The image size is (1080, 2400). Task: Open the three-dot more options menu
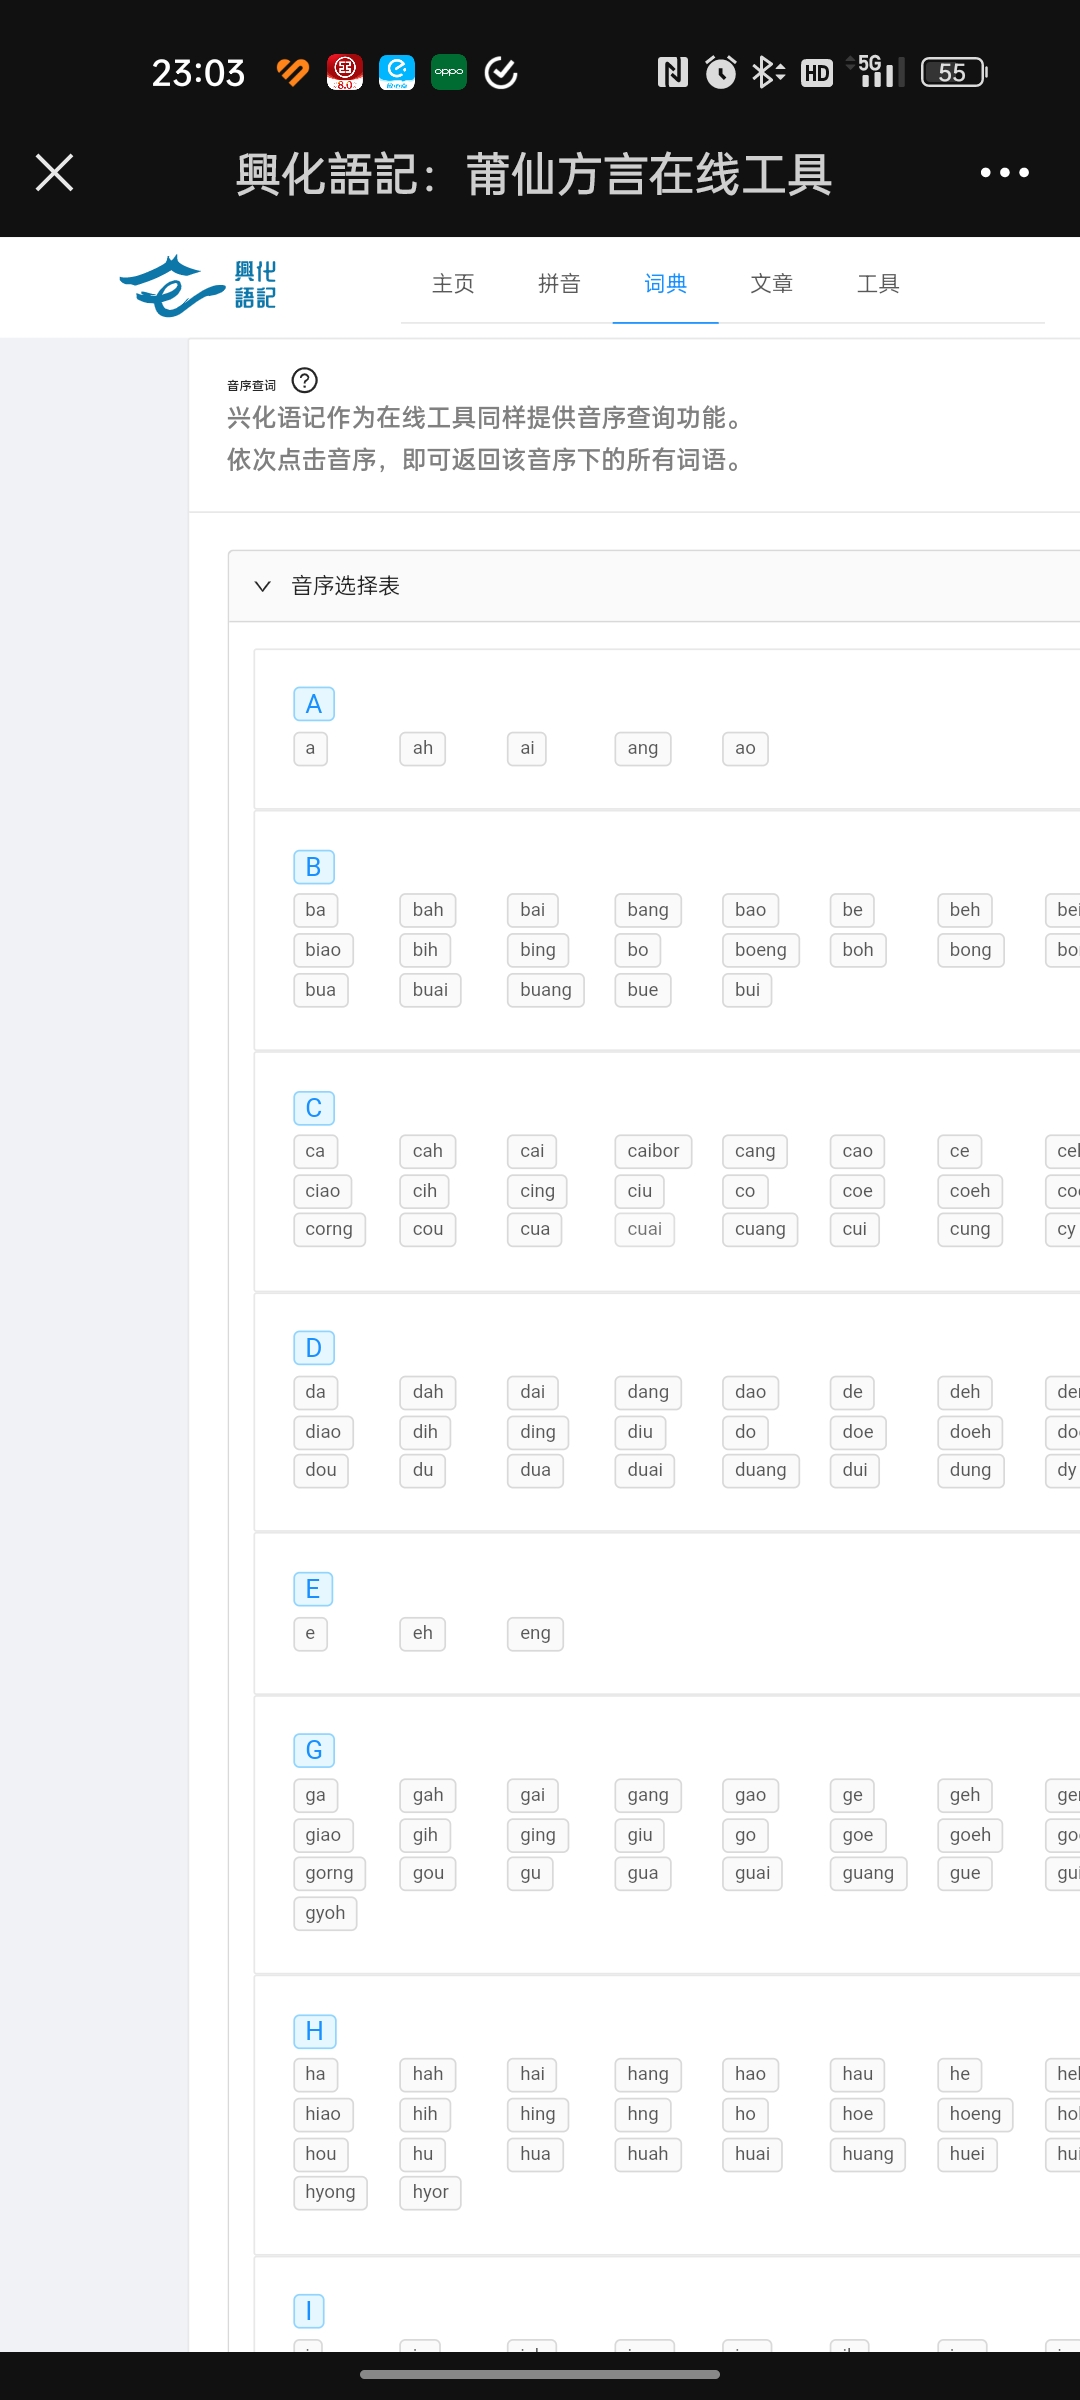tap(1004, 172)
